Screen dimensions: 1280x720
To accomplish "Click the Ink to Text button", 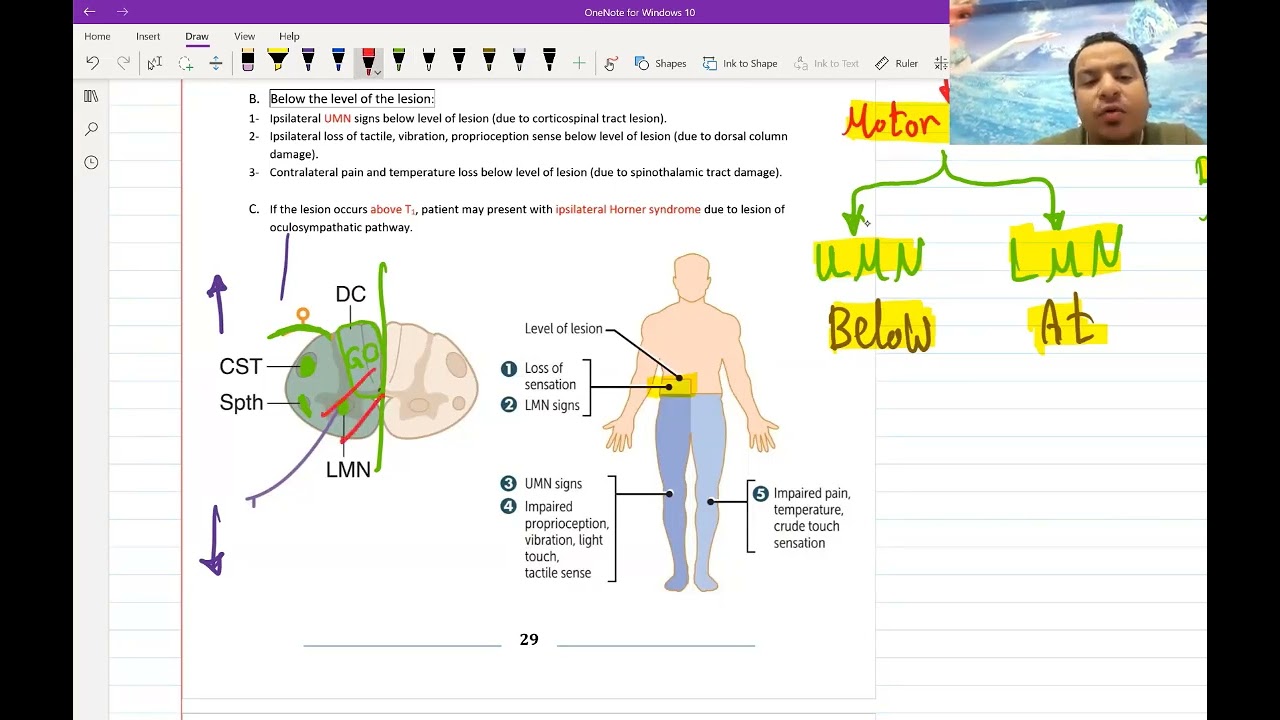I will point(826,63).
